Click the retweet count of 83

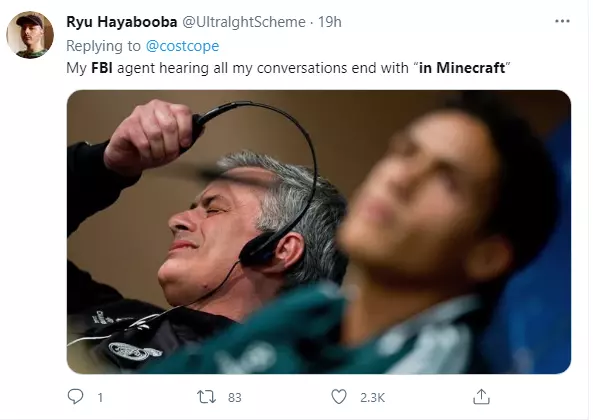click(x=234, y=397)
